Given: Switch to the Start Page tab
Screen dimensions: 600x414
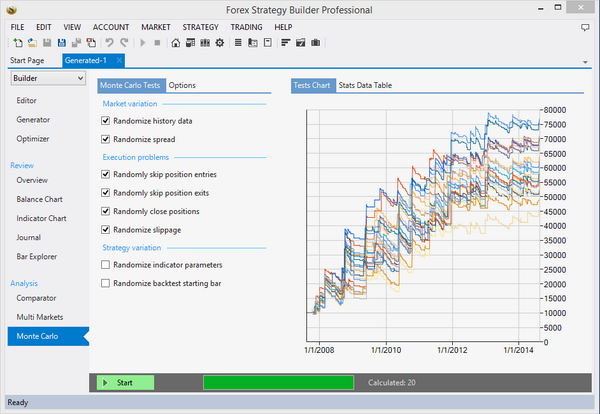Looking at the screenshot, I should pos(27,60).
